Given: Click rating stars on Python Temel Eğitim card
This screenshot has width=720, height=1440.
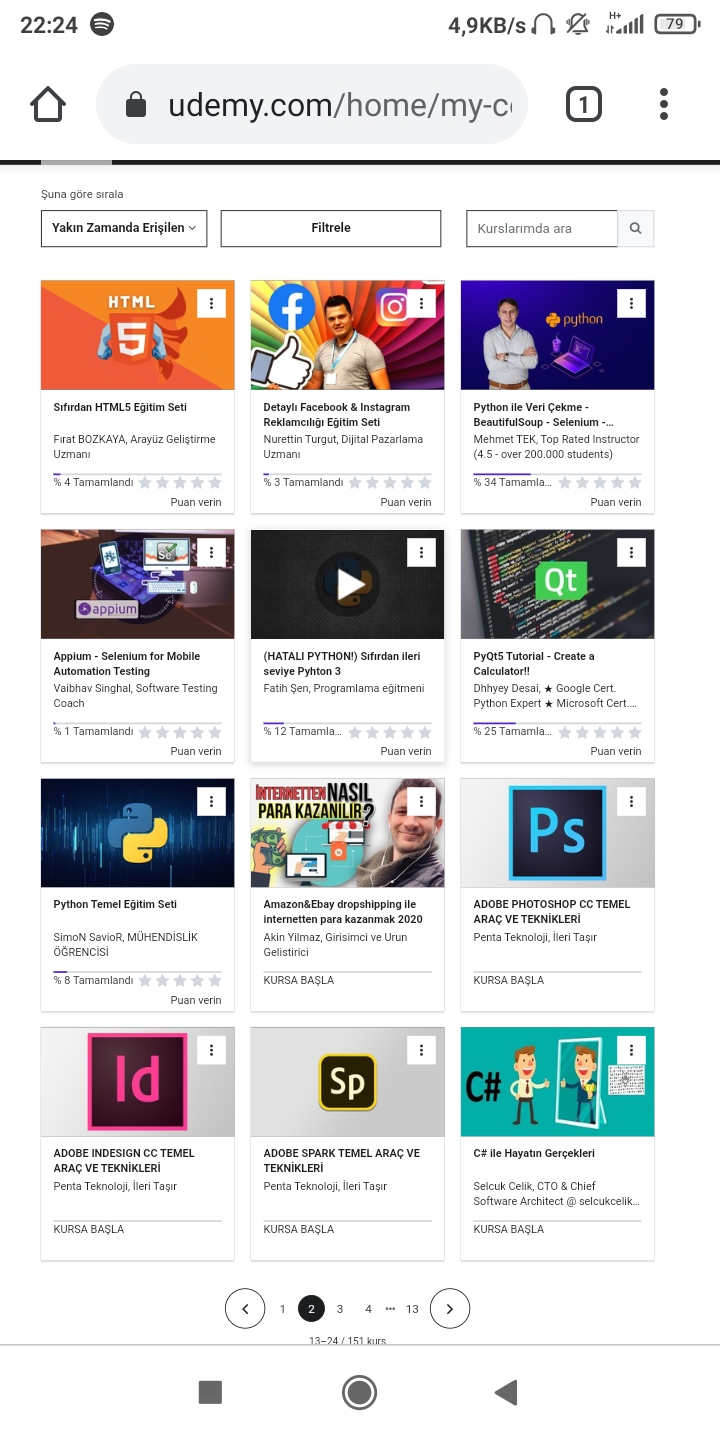Looking at the screenshot, I should [x=180, y=981].
